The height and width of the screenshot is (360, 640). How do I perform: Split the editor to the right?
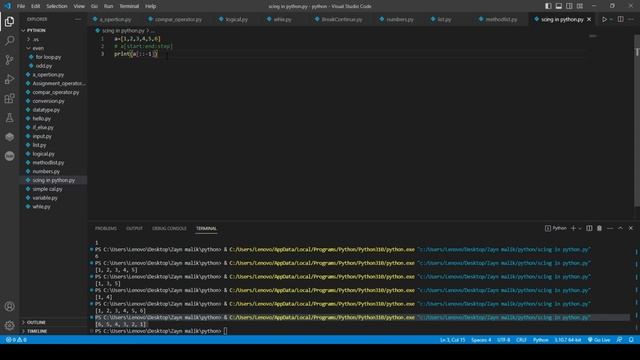click(620, 19)
